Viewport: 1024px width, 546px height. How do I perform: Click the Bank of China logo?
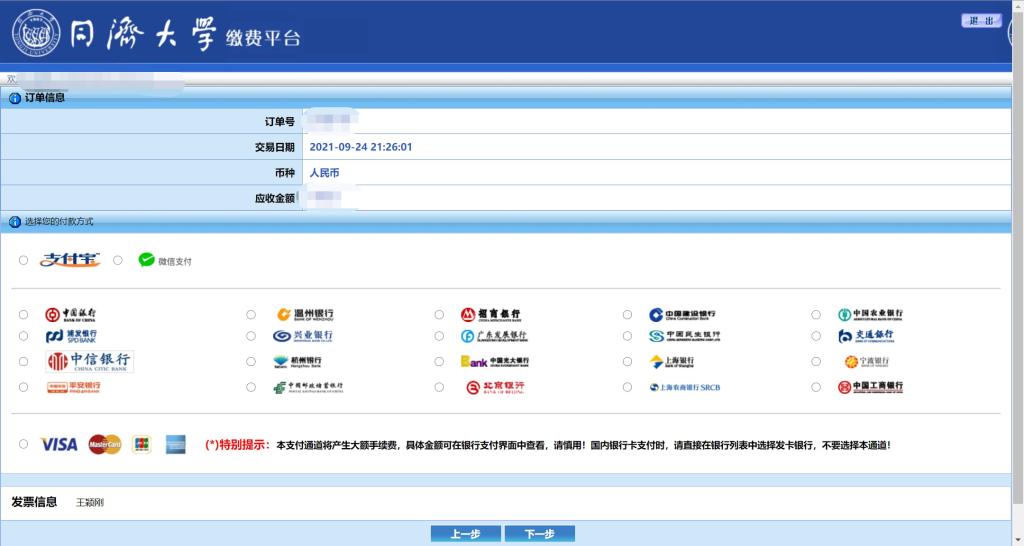71,314
